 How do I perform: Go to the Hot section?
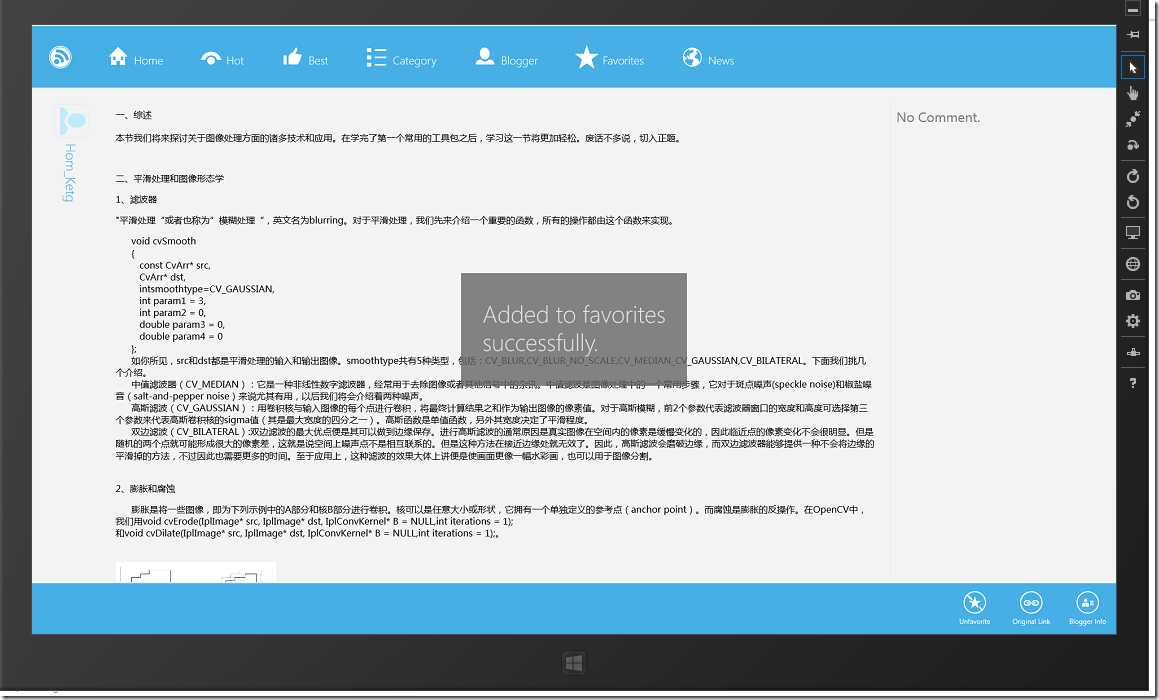[222, 59]
